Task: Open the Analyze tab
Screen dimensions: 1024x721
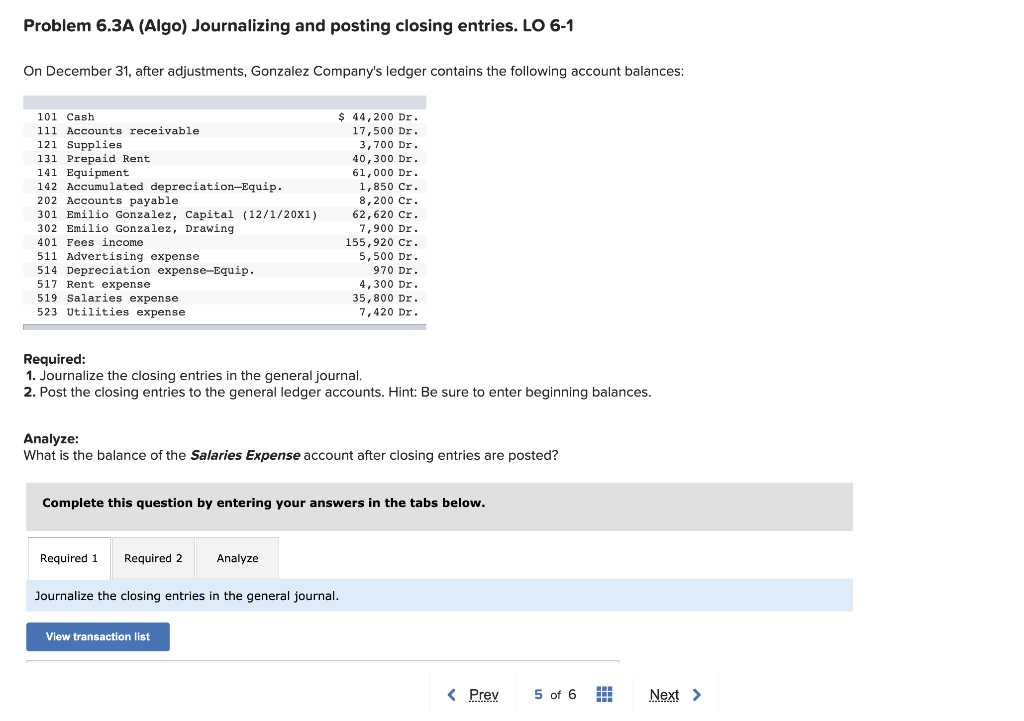Action: [x=237, y=558]
